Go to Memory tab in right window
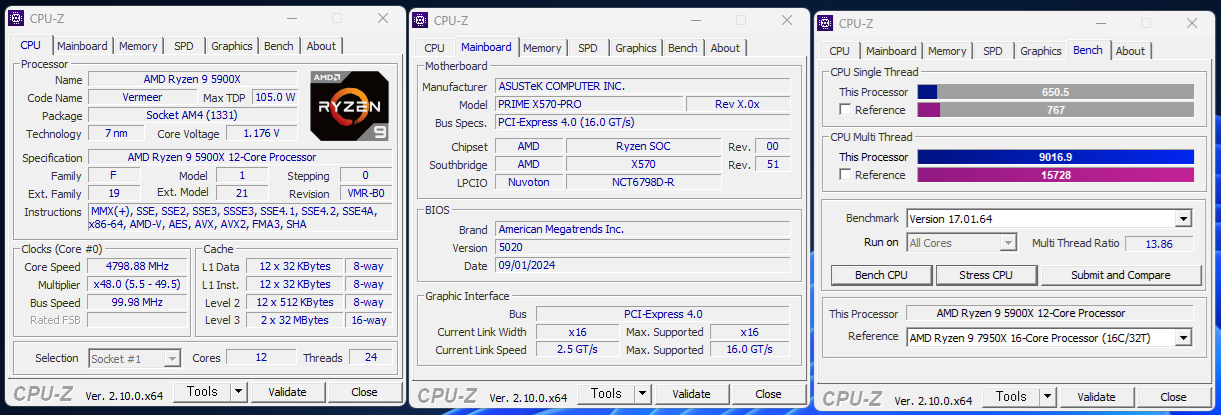 coord(947,51)
